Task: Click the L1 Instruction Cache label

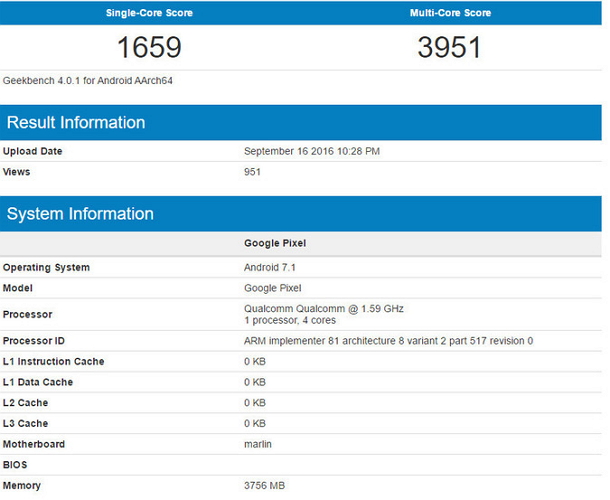Action: point(54,361)
